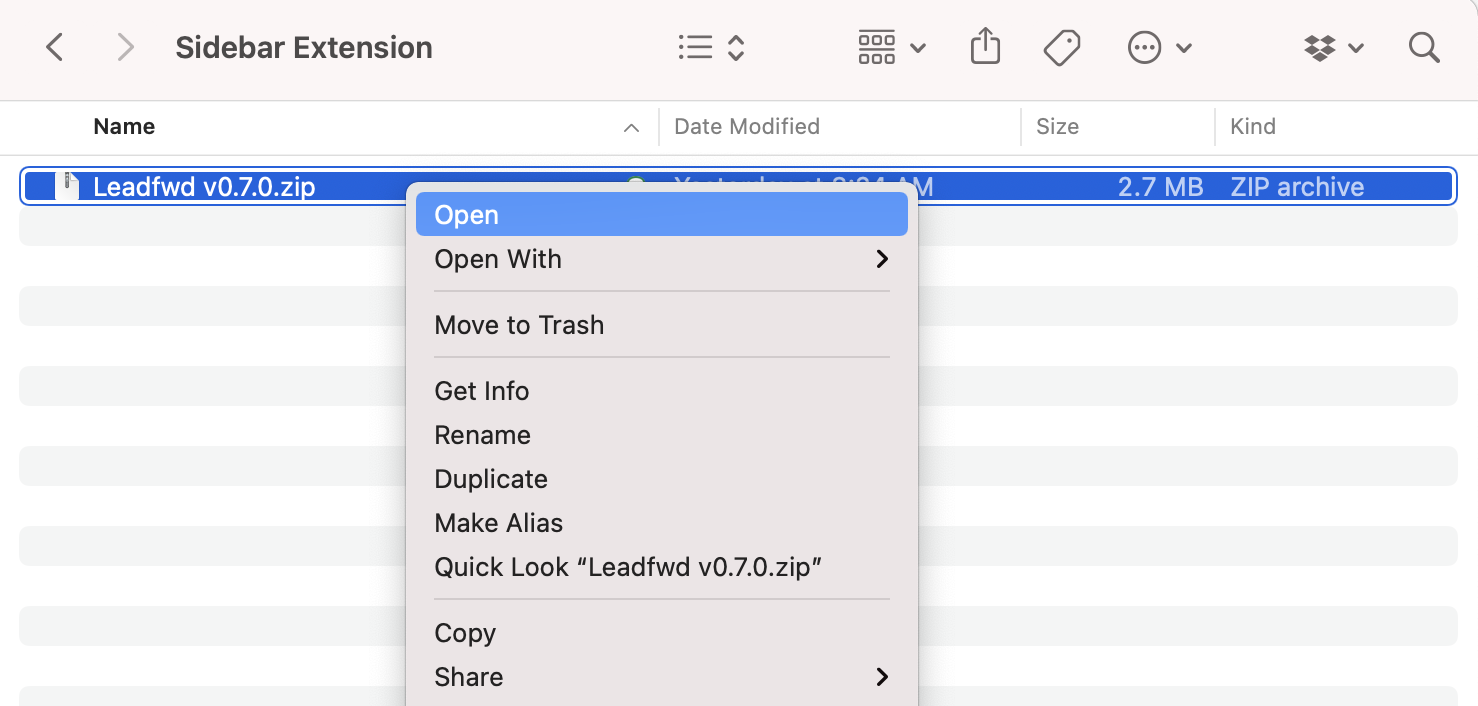The height and width of the screenshot is (706, 1478).
Task: Sort by the Date Modified column
Action: click(747, 127)
